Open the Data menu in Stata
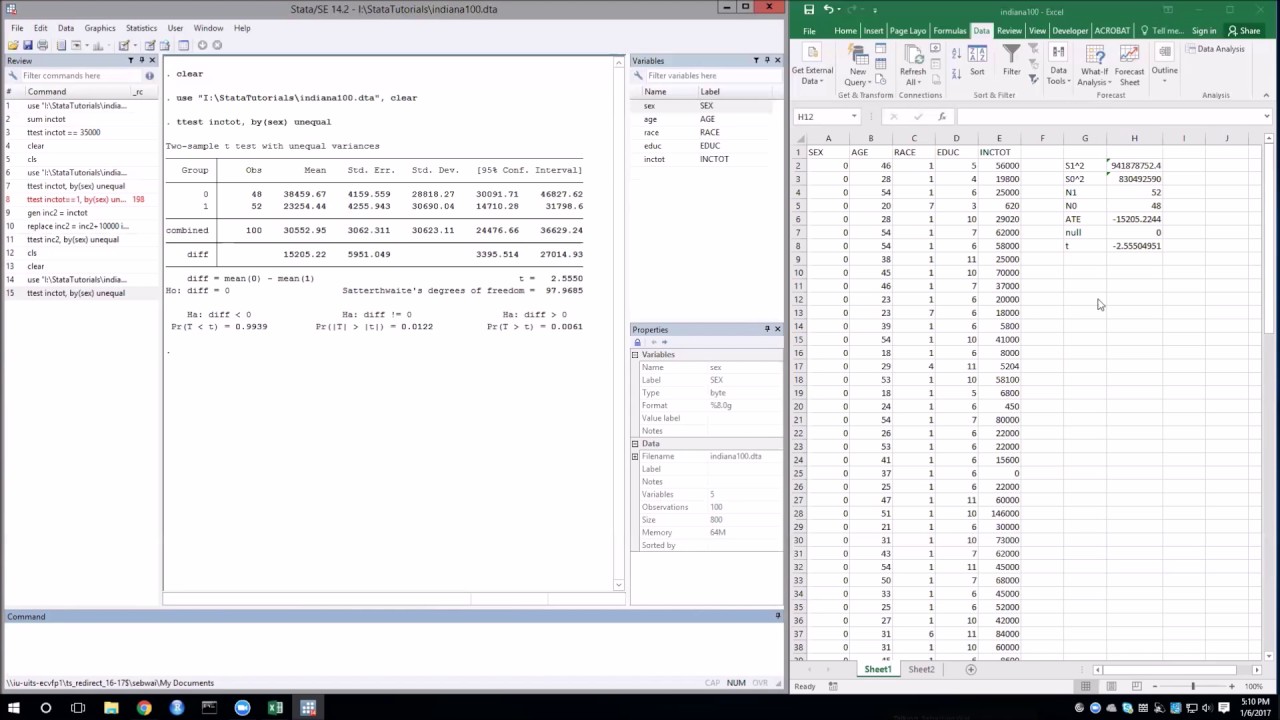Screen dimensions: 1280x720 pyautogui.click(x=66, y=28)
